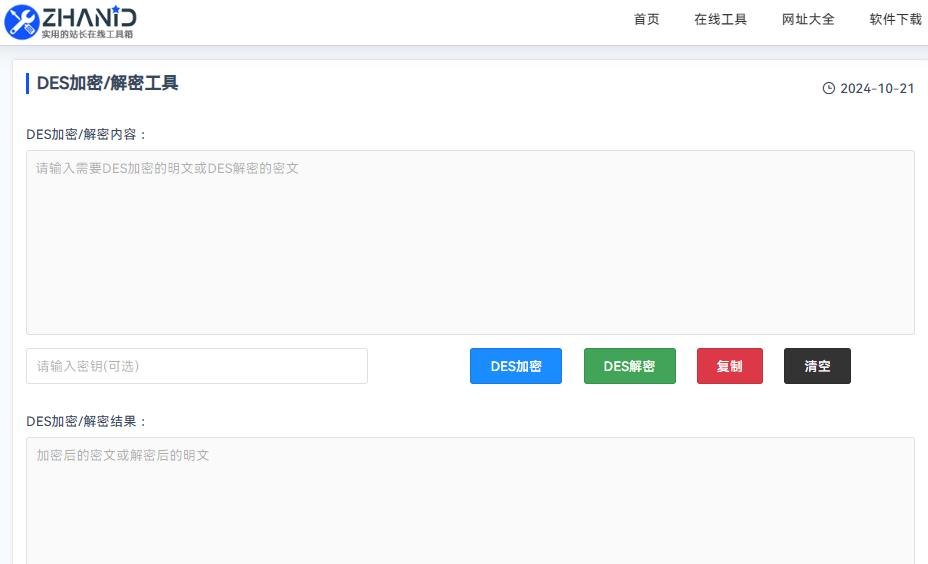Click the 2024-10-21 date text
The width and height of the screenshot is (928, 564).
tap(877, 88)
